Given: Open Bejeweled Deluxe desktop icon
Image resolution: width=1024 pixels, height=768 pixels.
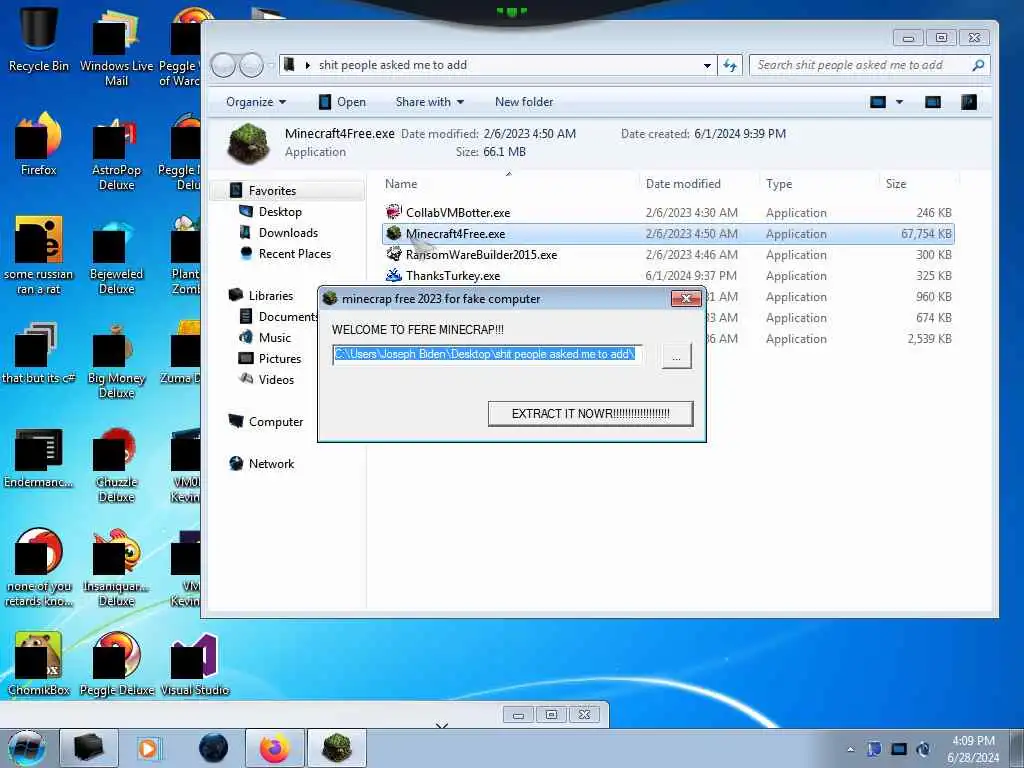Looking at the screenshot, I should (116, 256).
